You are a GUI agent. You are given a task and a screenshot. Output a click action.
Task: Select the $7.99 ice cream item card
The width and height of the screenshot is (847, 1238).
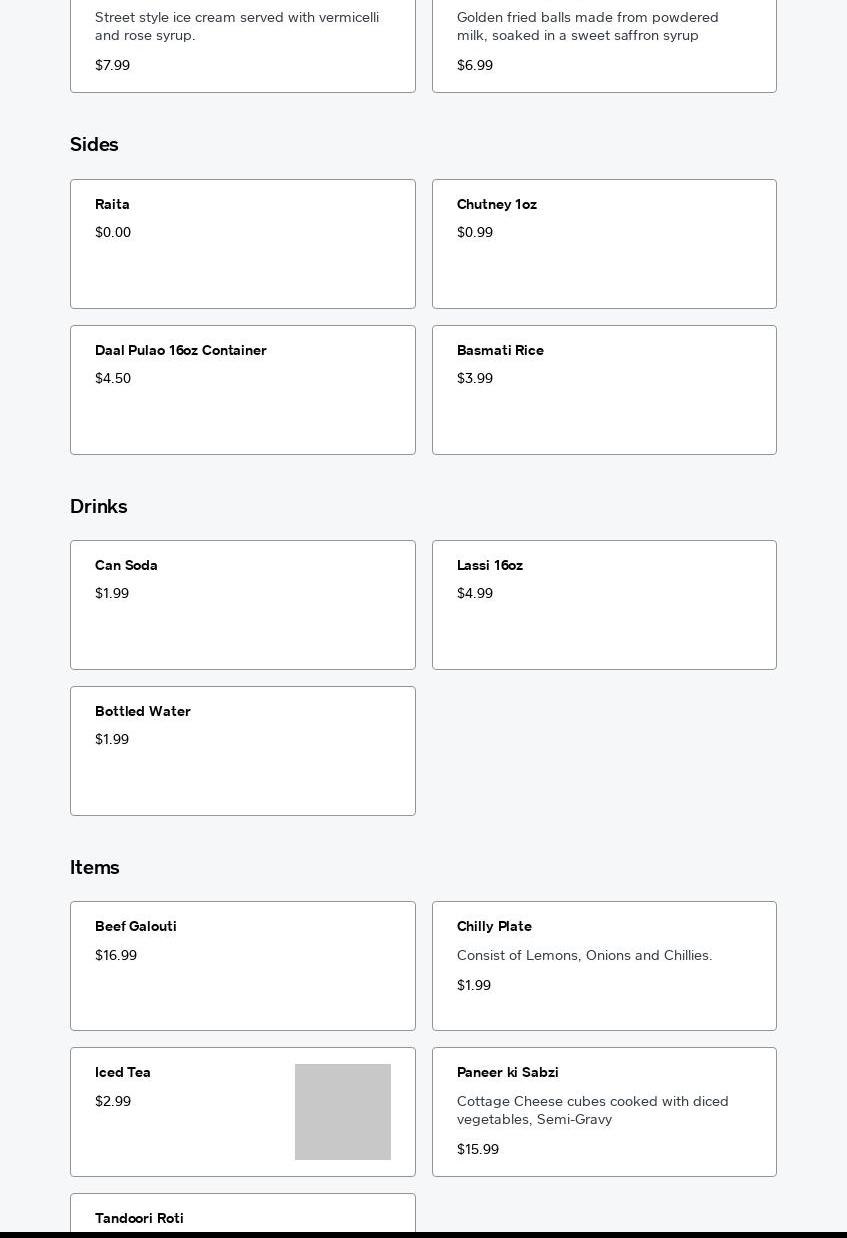pos(243,46)
